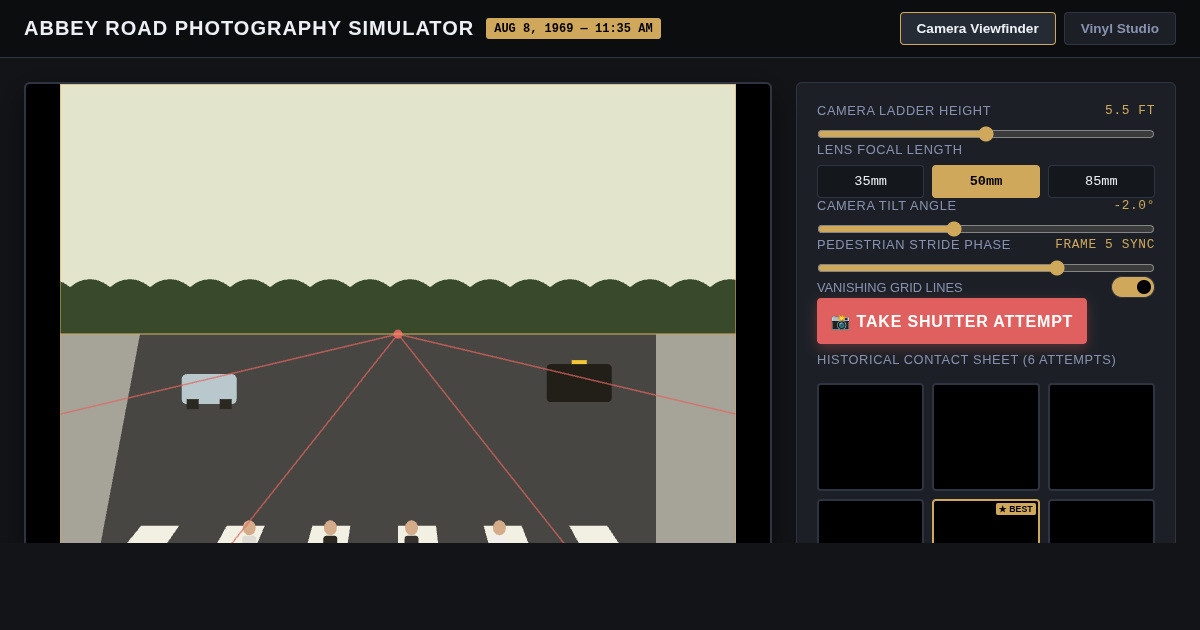Screen dimensions: 1200x630
Task: Adjust the Camera Ladder Height slider
Action: click(x=986, y=134)
